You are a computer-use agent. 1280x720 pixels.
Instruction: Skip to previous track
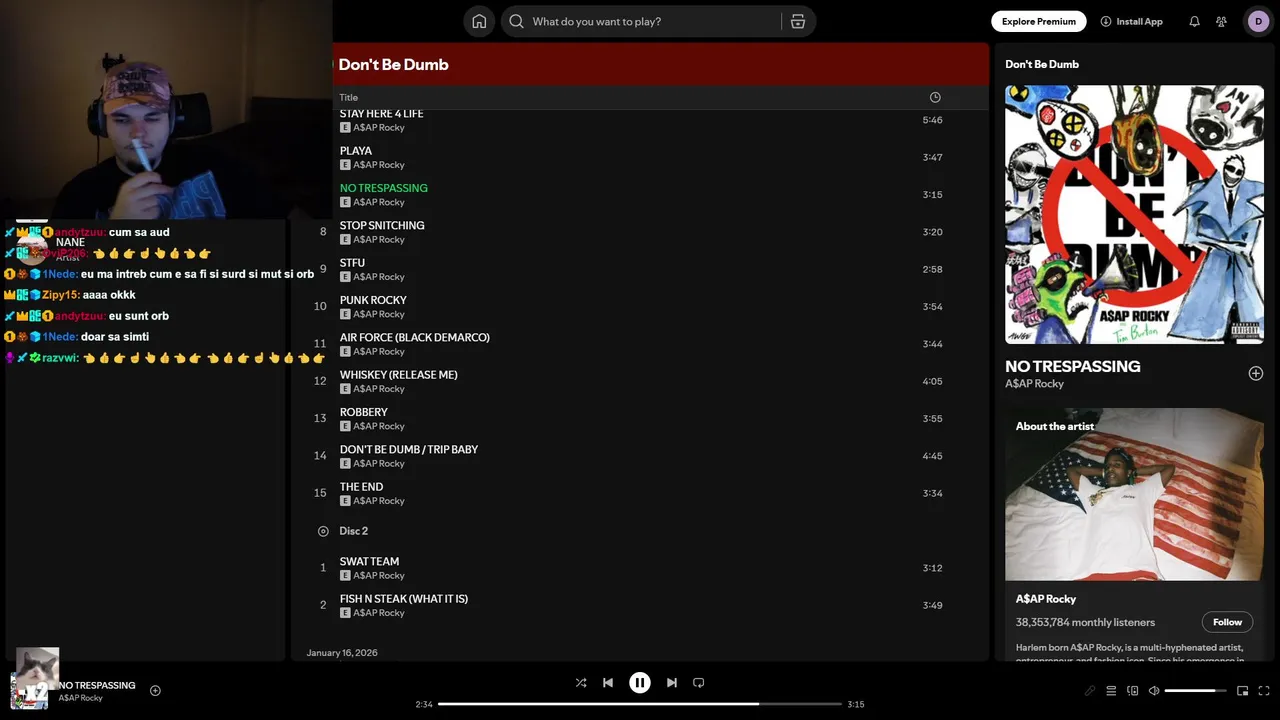coord(607,683)
